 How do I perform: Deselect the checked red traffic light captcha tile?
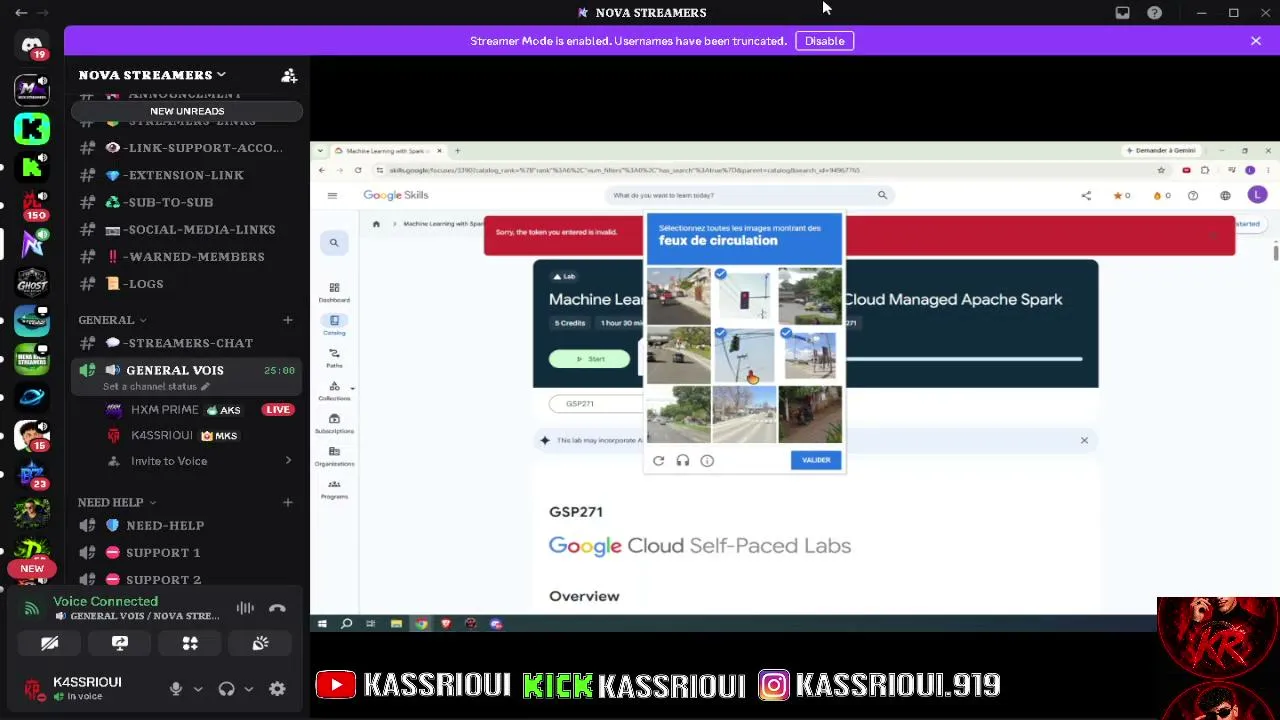click(744, 296)
